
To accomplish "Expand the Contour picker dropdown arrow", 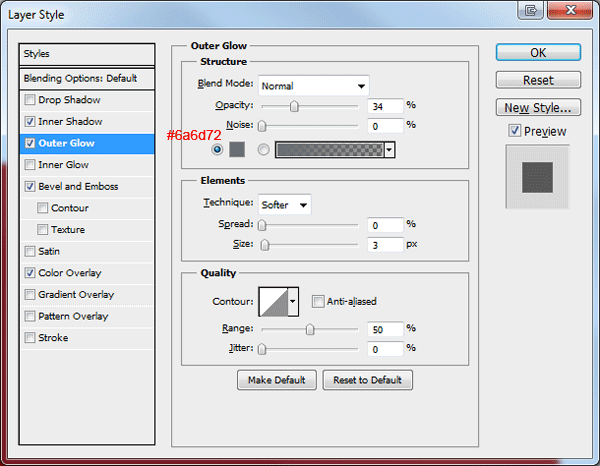I will pyautogui.click(x=293, y=301).
